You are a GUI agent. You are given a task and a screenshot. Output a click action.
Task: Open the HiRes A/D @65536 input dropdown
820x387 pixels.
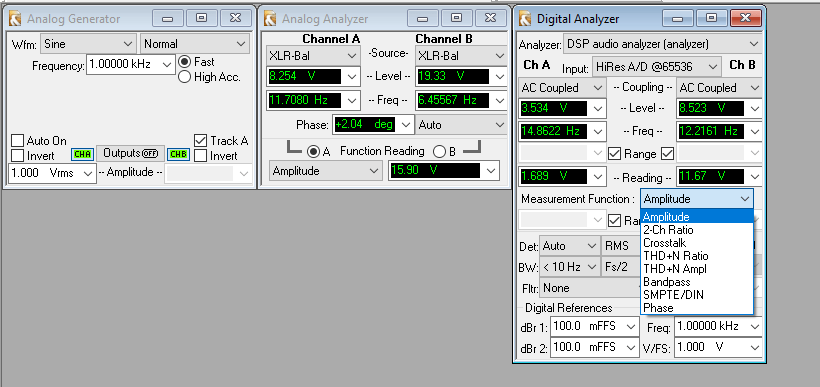click(x=656, y=67)
